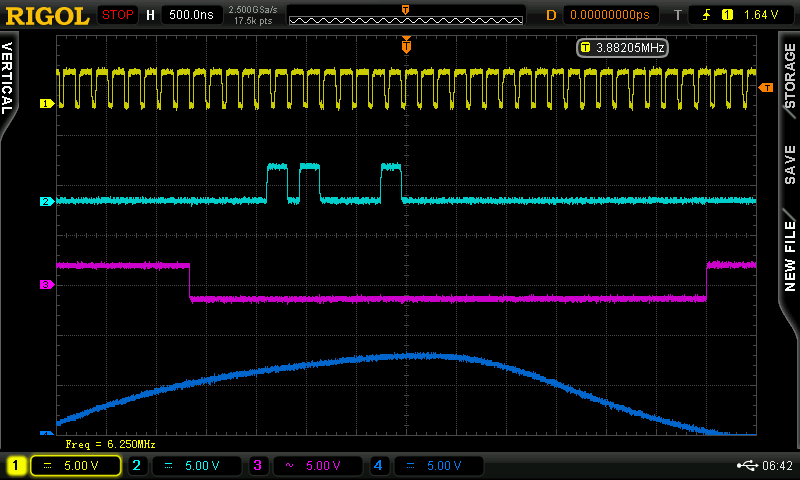Click the SAVE menu item

pos(789,165)
